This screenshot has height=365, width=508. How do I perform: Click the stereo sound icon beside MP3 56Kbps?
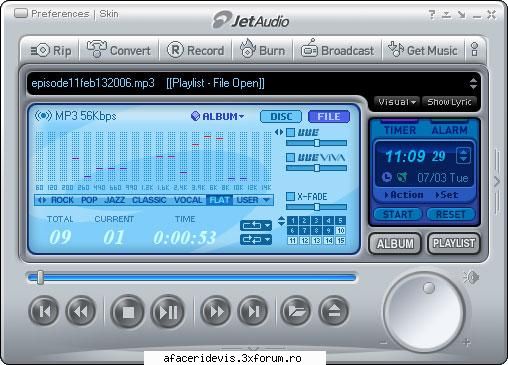point(43,115)
